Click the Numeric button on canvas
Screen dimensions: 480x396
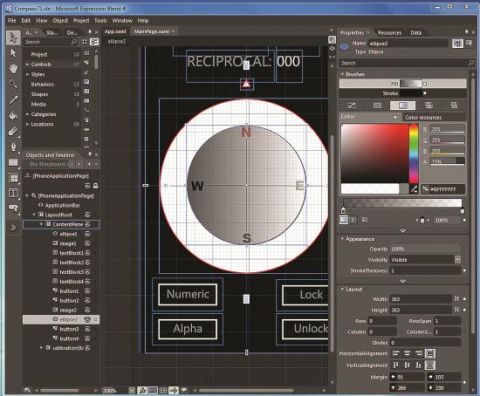point(188,294)
